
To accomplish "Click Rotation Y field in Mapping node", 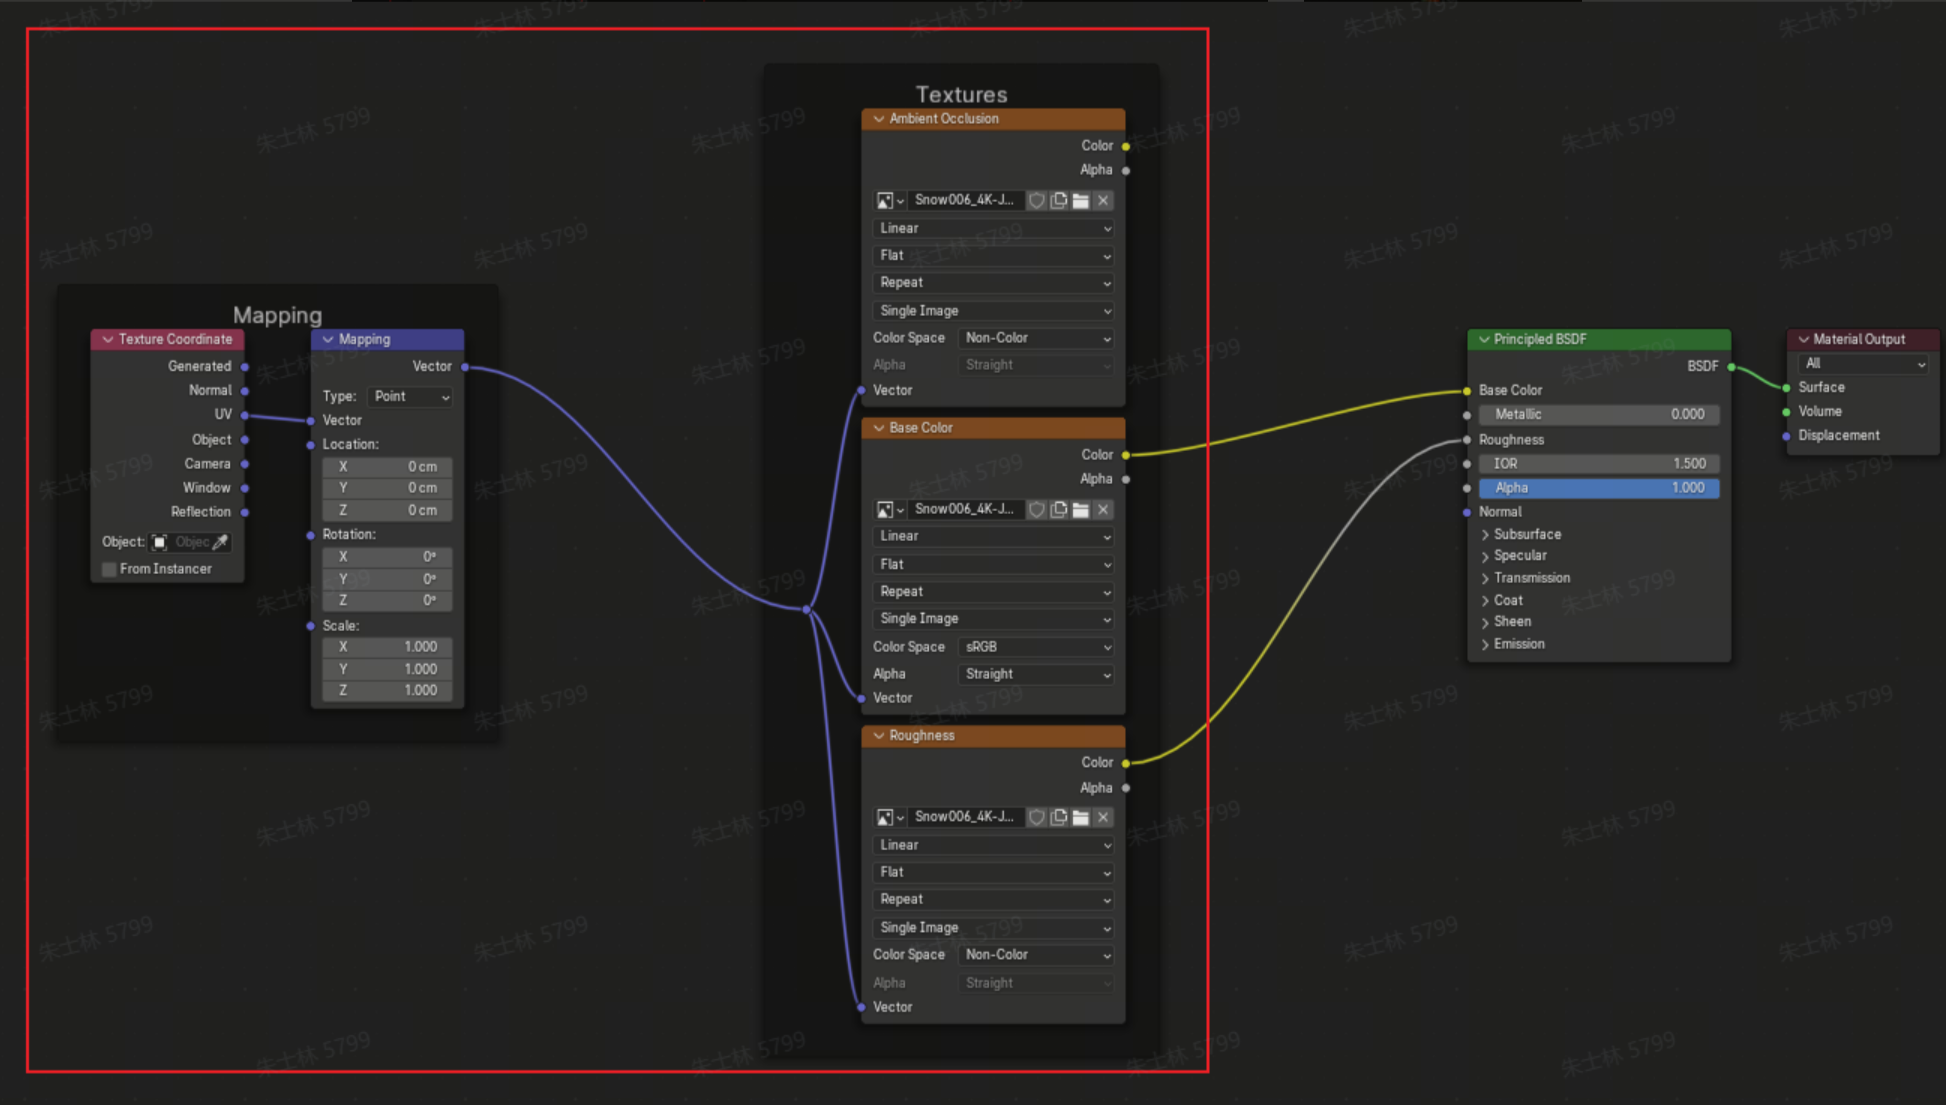I will tap(387, 579).
